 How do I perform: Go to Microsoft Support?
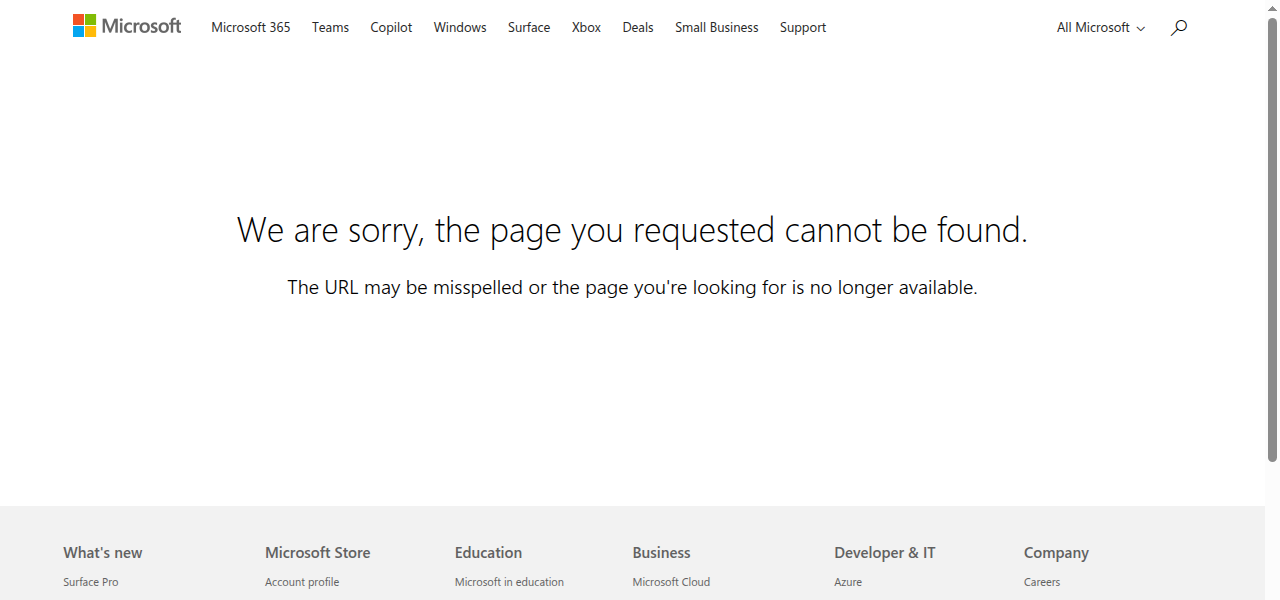point(802,27)
